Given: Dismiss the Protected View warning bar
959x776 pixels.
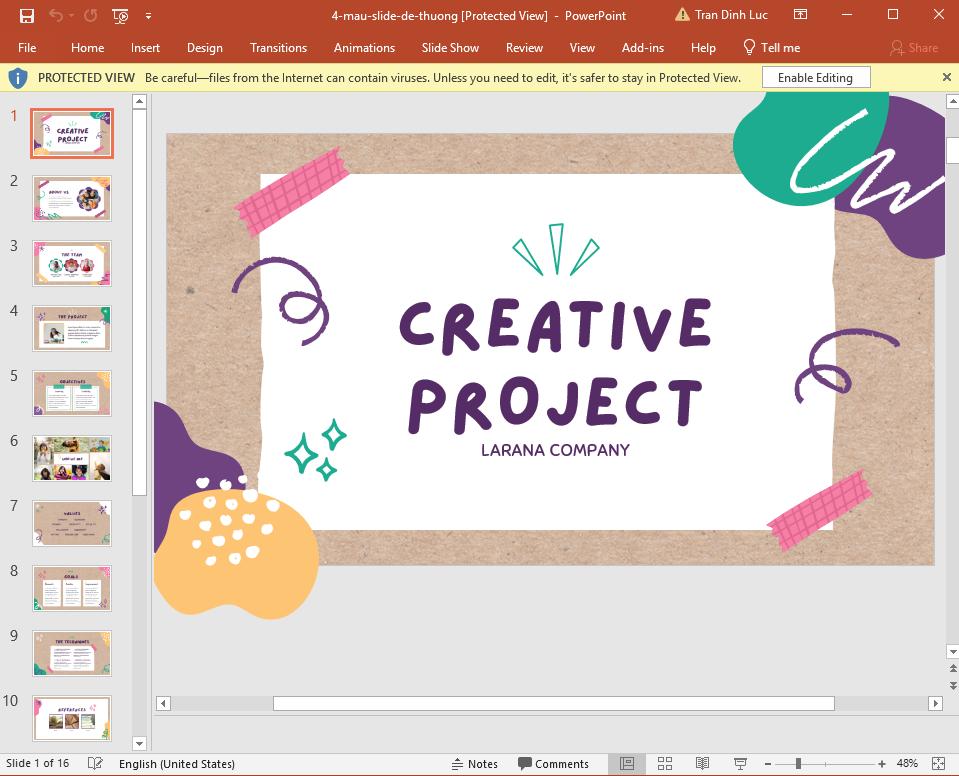Looking at the screenshot, I should coord(946,77).
